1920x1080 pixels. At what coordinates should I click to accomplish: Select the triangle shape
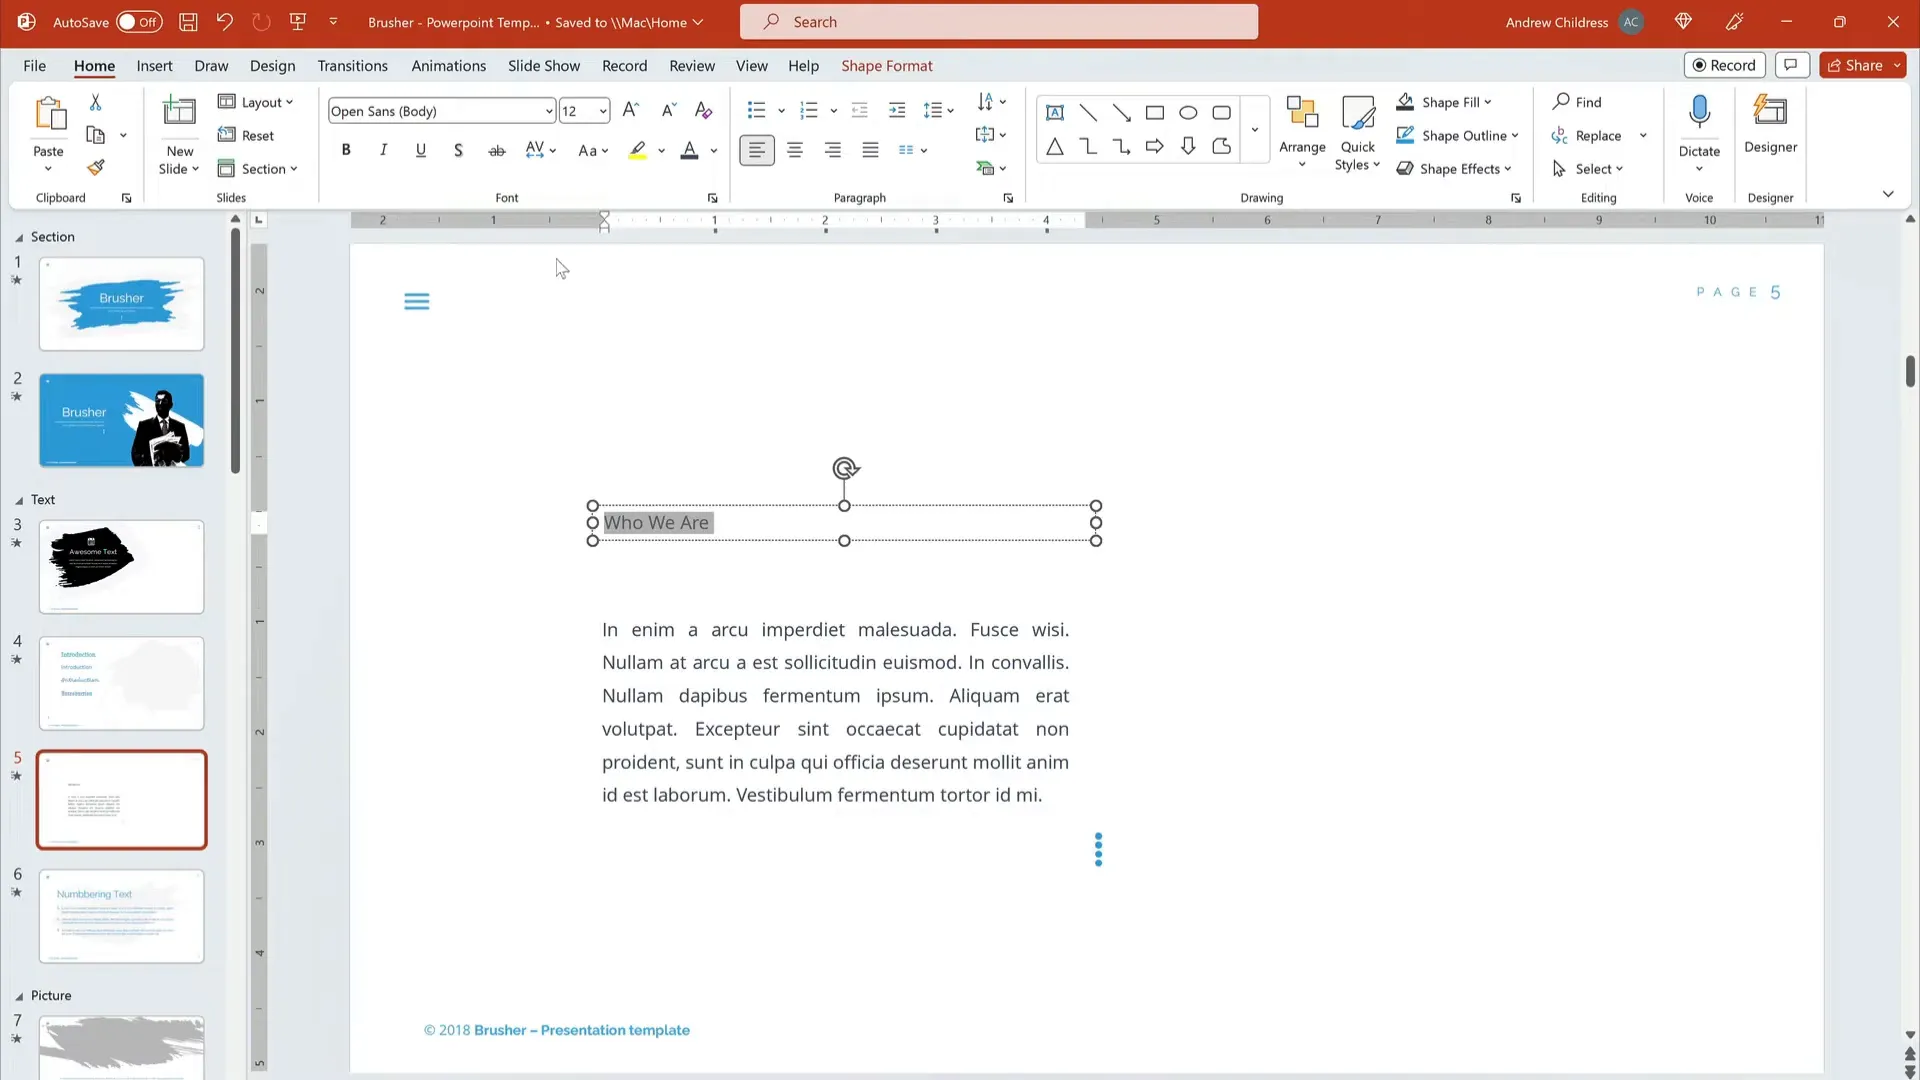coord(1055,147)
